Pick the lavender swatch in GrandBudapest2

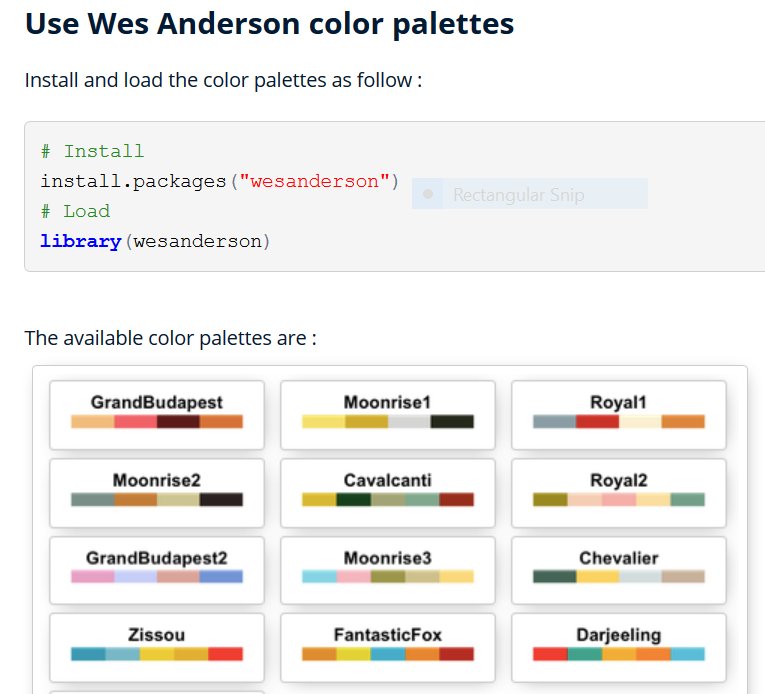coord(136,576)
